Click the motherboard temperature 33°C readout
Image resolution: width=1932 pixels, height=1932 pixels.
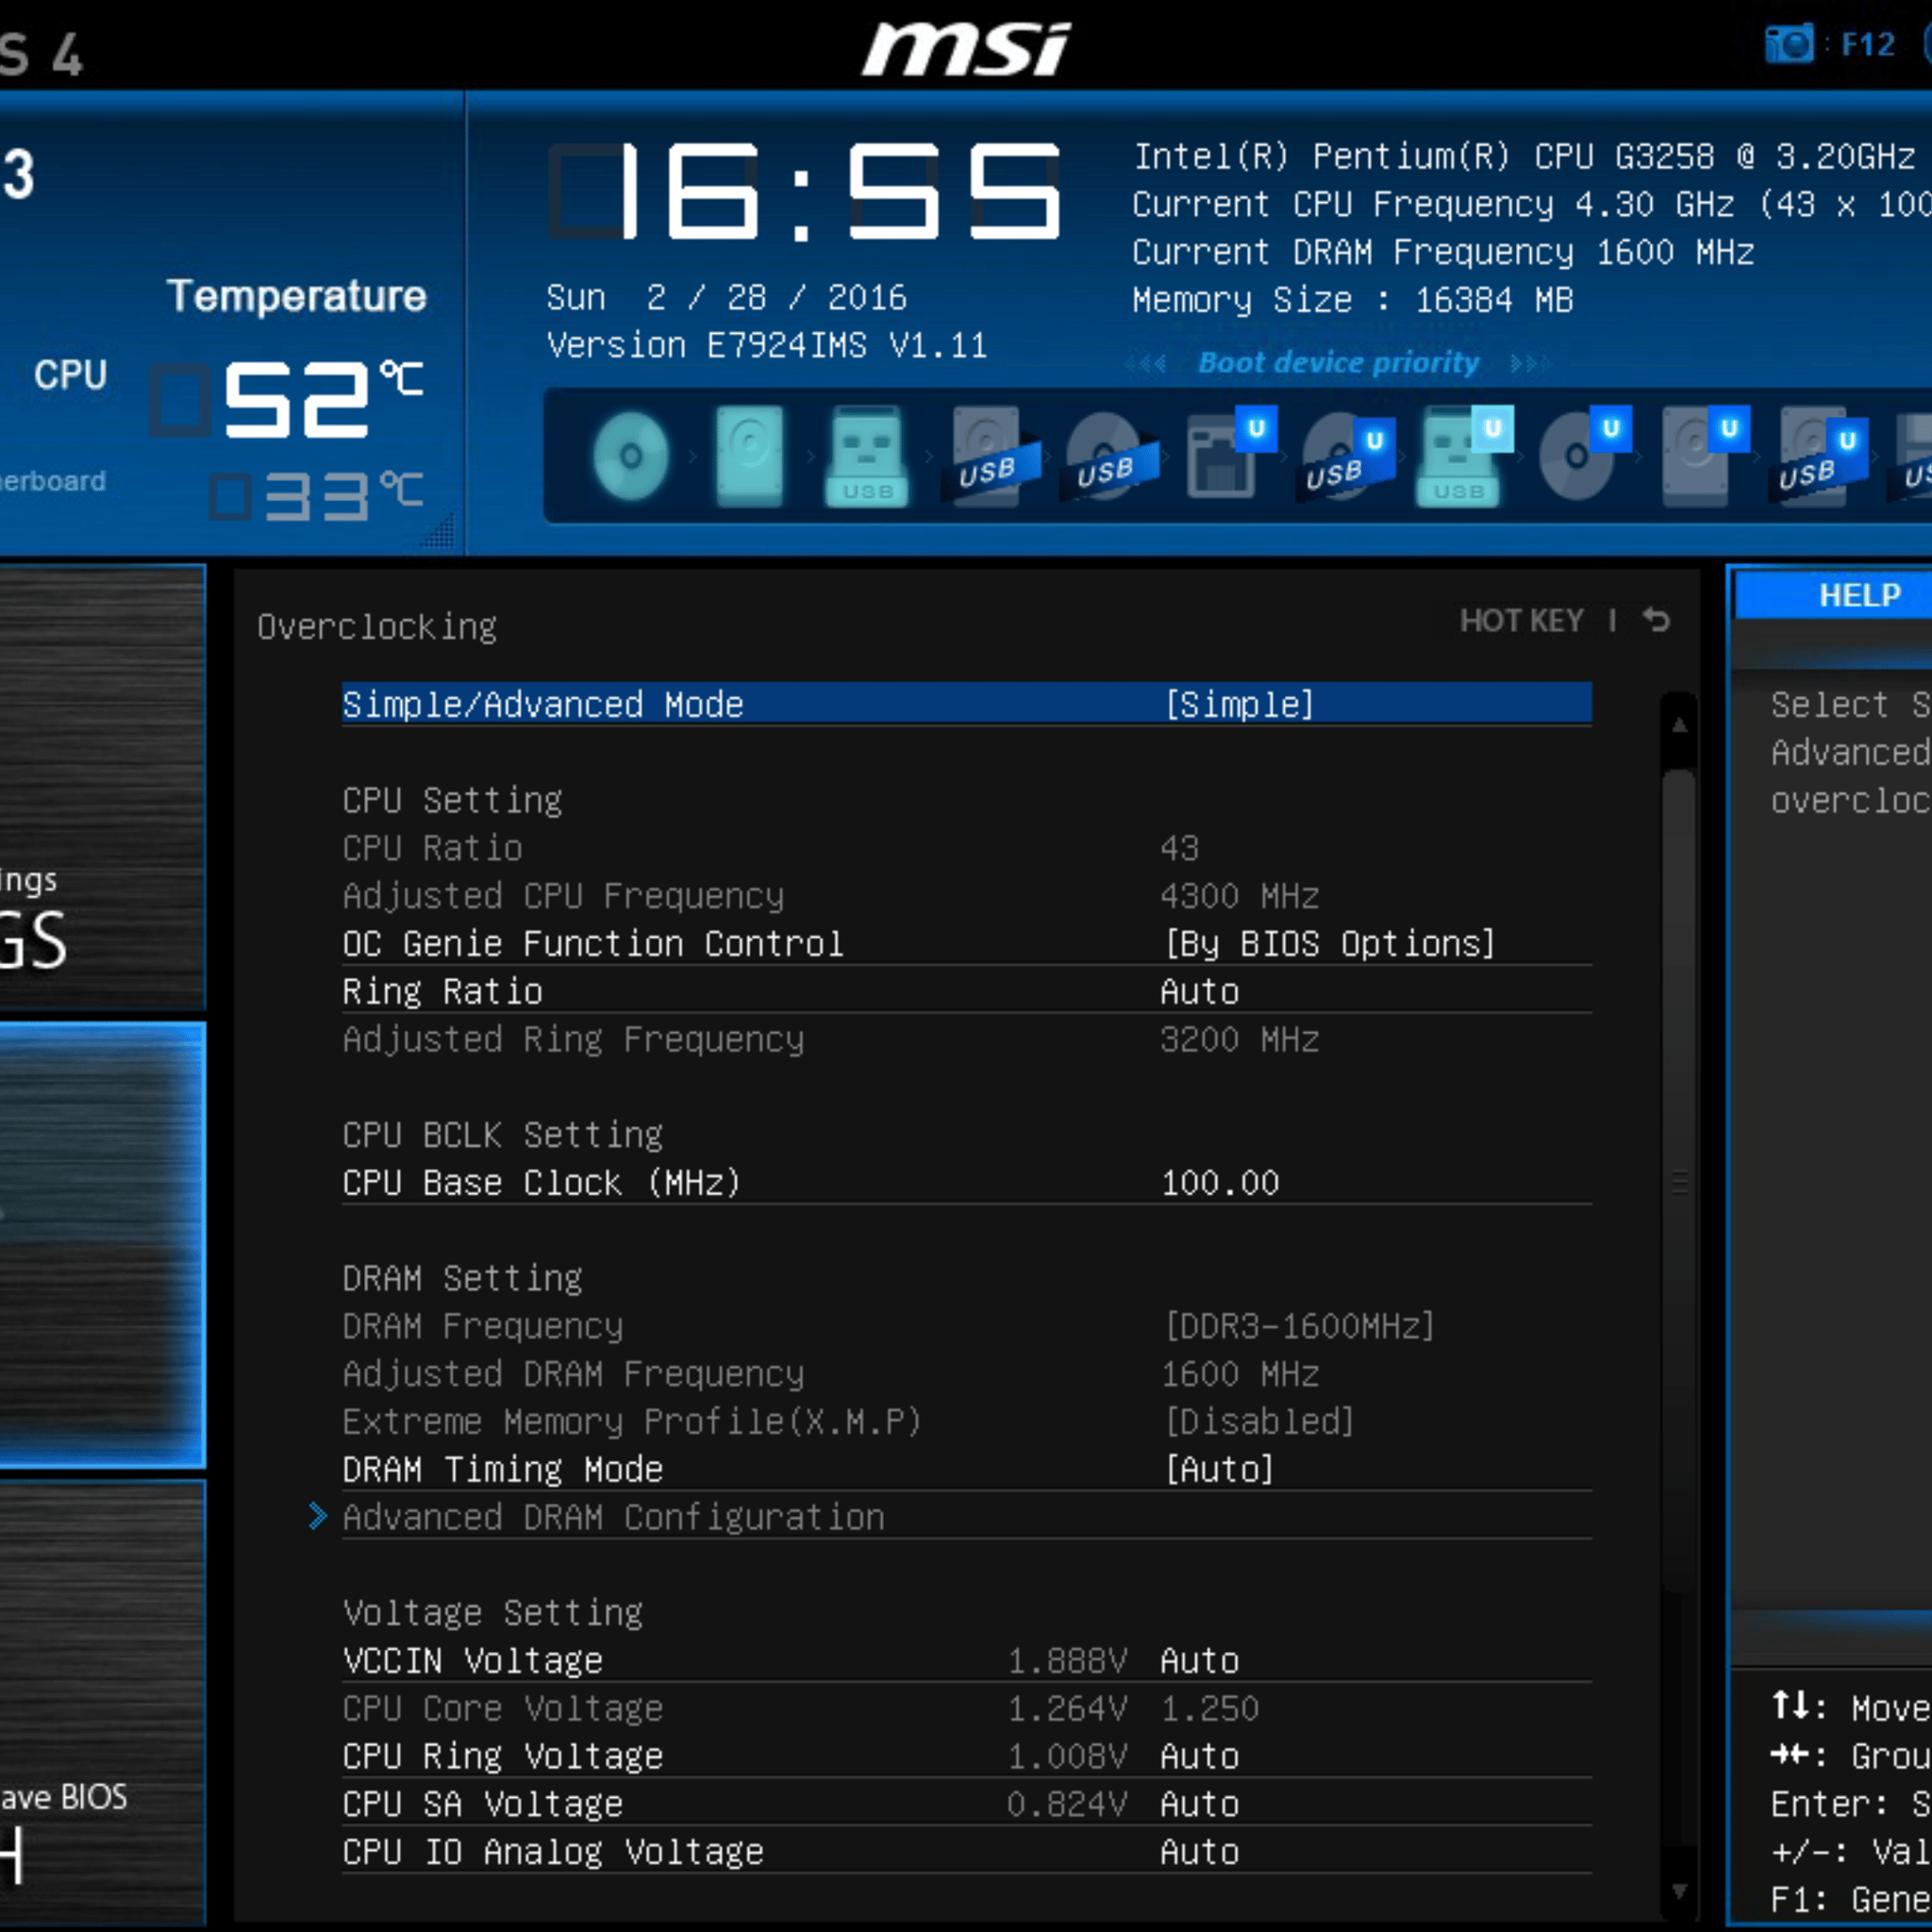318,496
